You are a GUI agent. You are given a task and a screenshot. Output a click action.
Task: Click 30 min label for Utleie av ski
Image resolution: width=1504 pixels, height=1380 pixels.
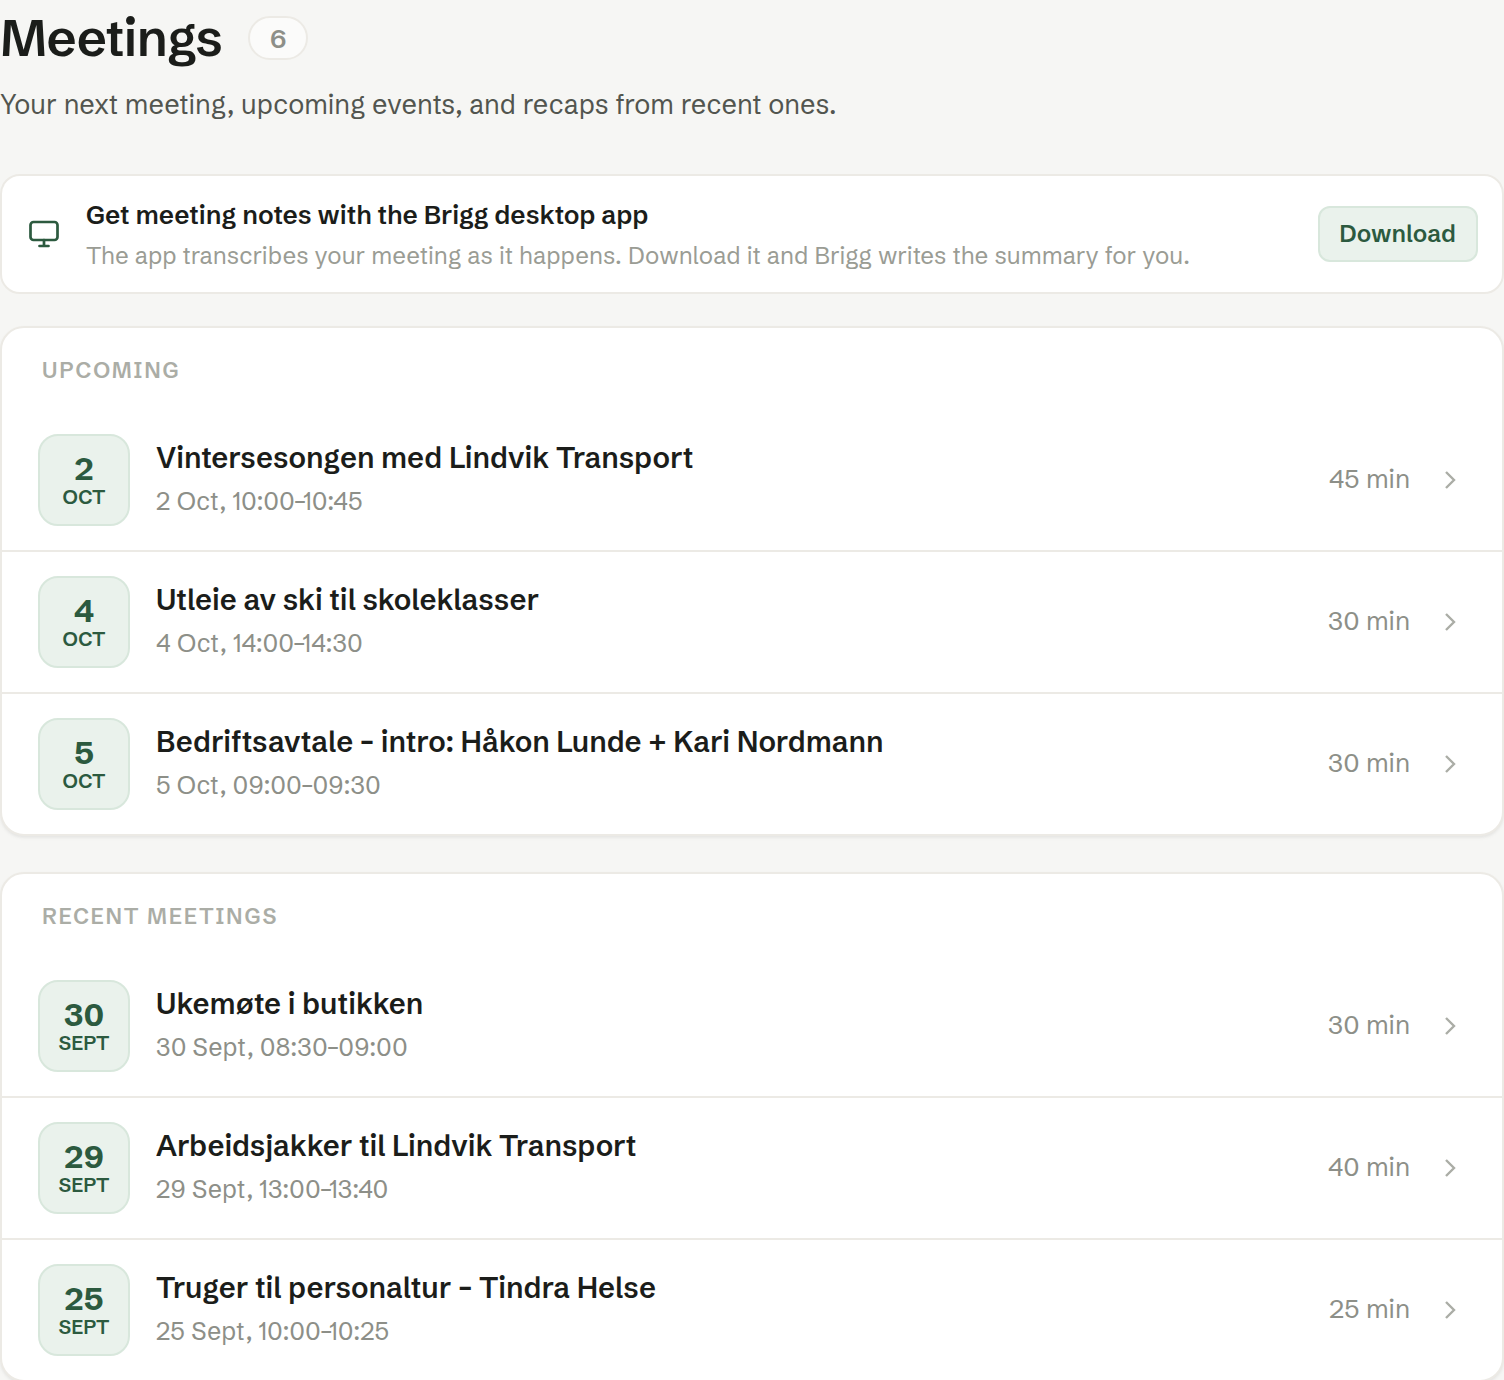(x=1369, y=622)
